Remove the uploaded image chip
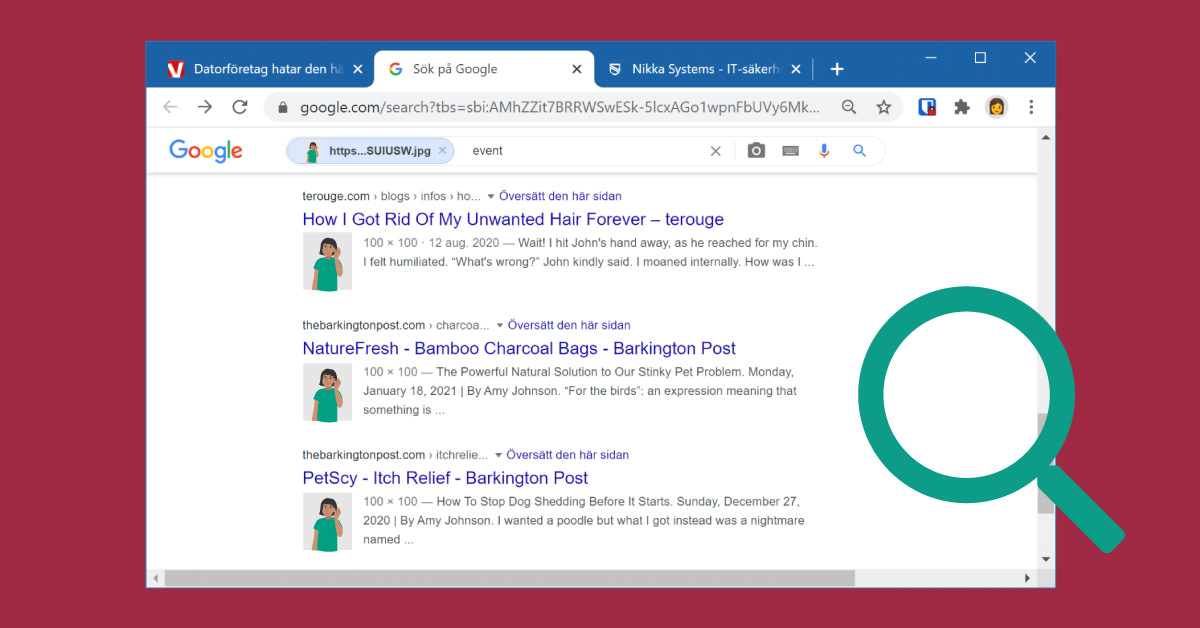 coord(442,151)
